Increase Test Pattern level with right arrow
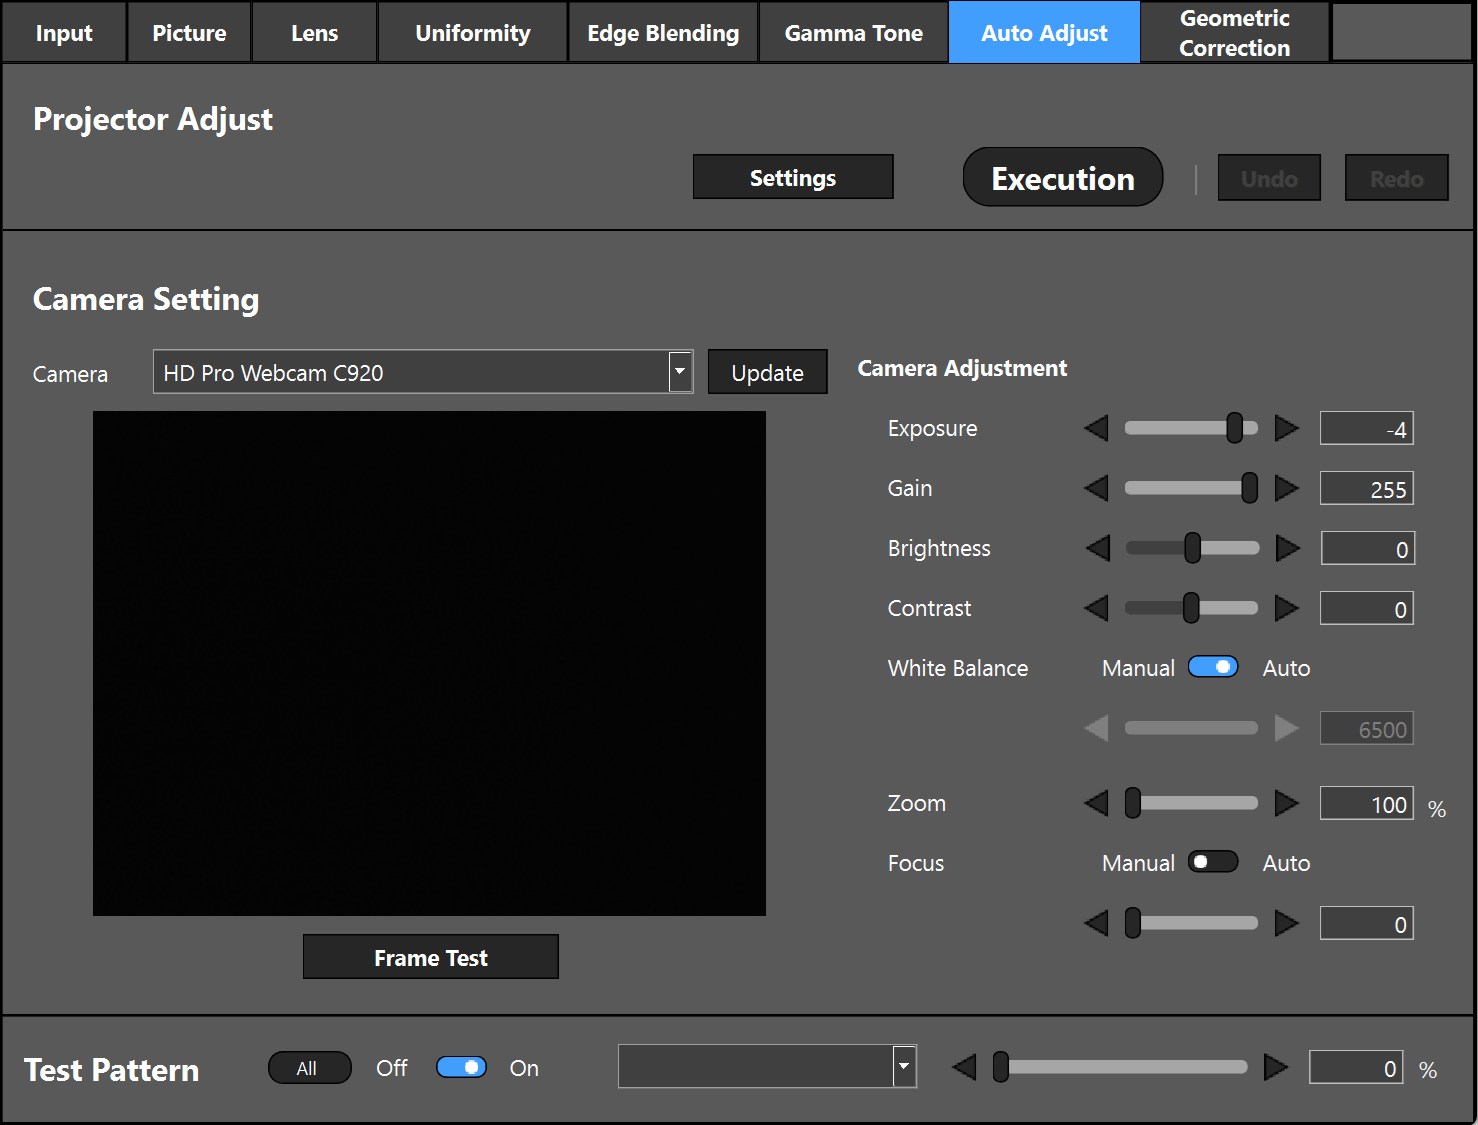The width and height of the screenshot is (1478, 1125). [1275, 1067]
